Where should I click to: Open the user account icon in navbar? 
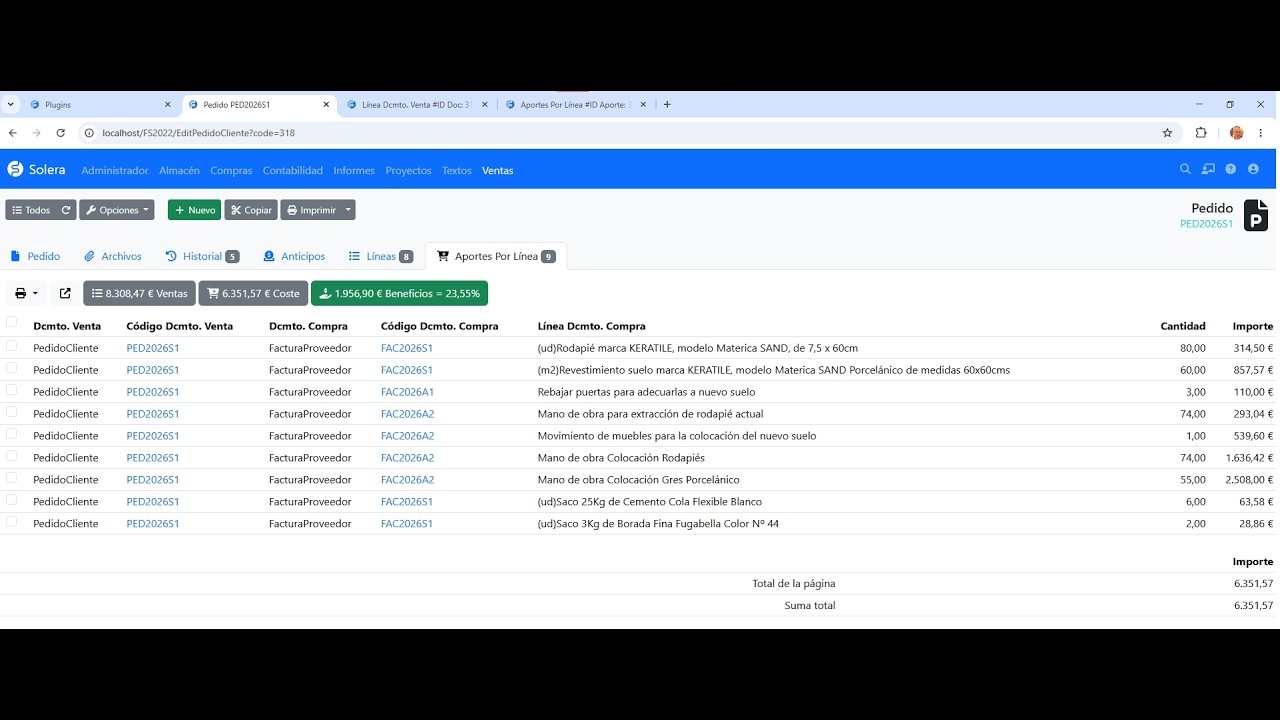coord(1253,169)
